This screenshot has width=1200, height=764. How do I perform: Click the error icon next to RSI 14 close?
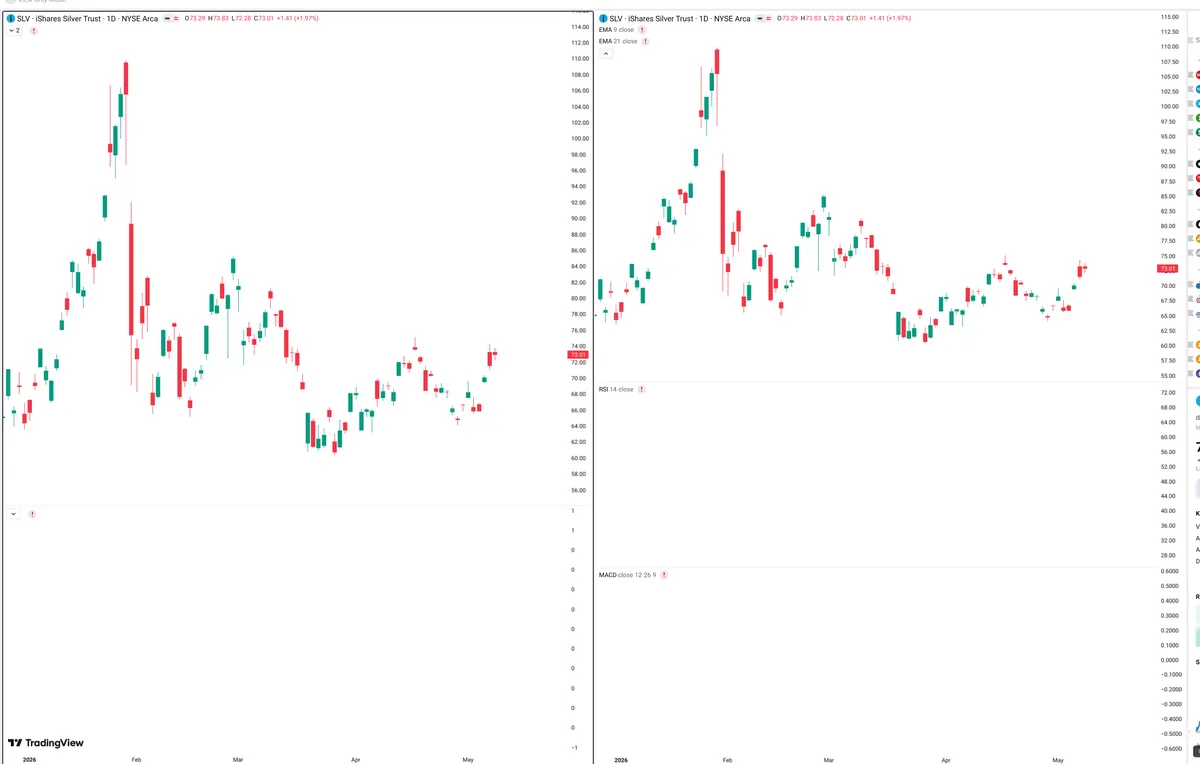click(x=642, y=389)
